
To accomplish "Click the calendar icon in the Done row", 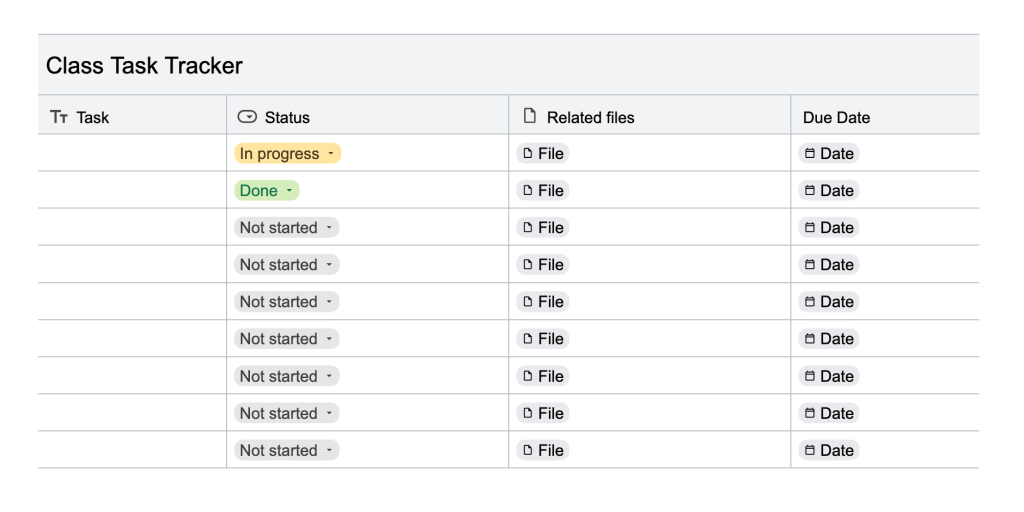I will pos(809,191).
